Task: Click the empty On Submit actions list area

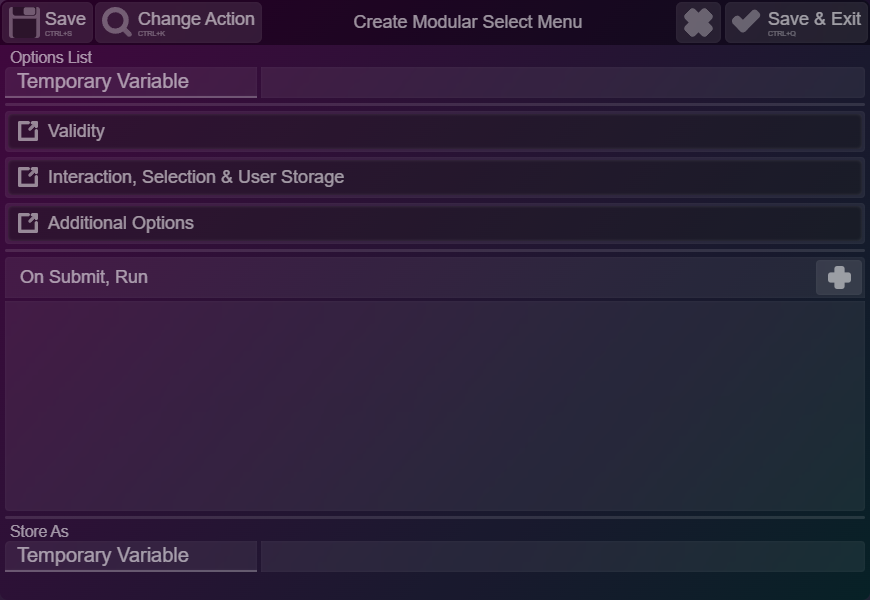Action: pyautogui.click(x=435, y=406)
